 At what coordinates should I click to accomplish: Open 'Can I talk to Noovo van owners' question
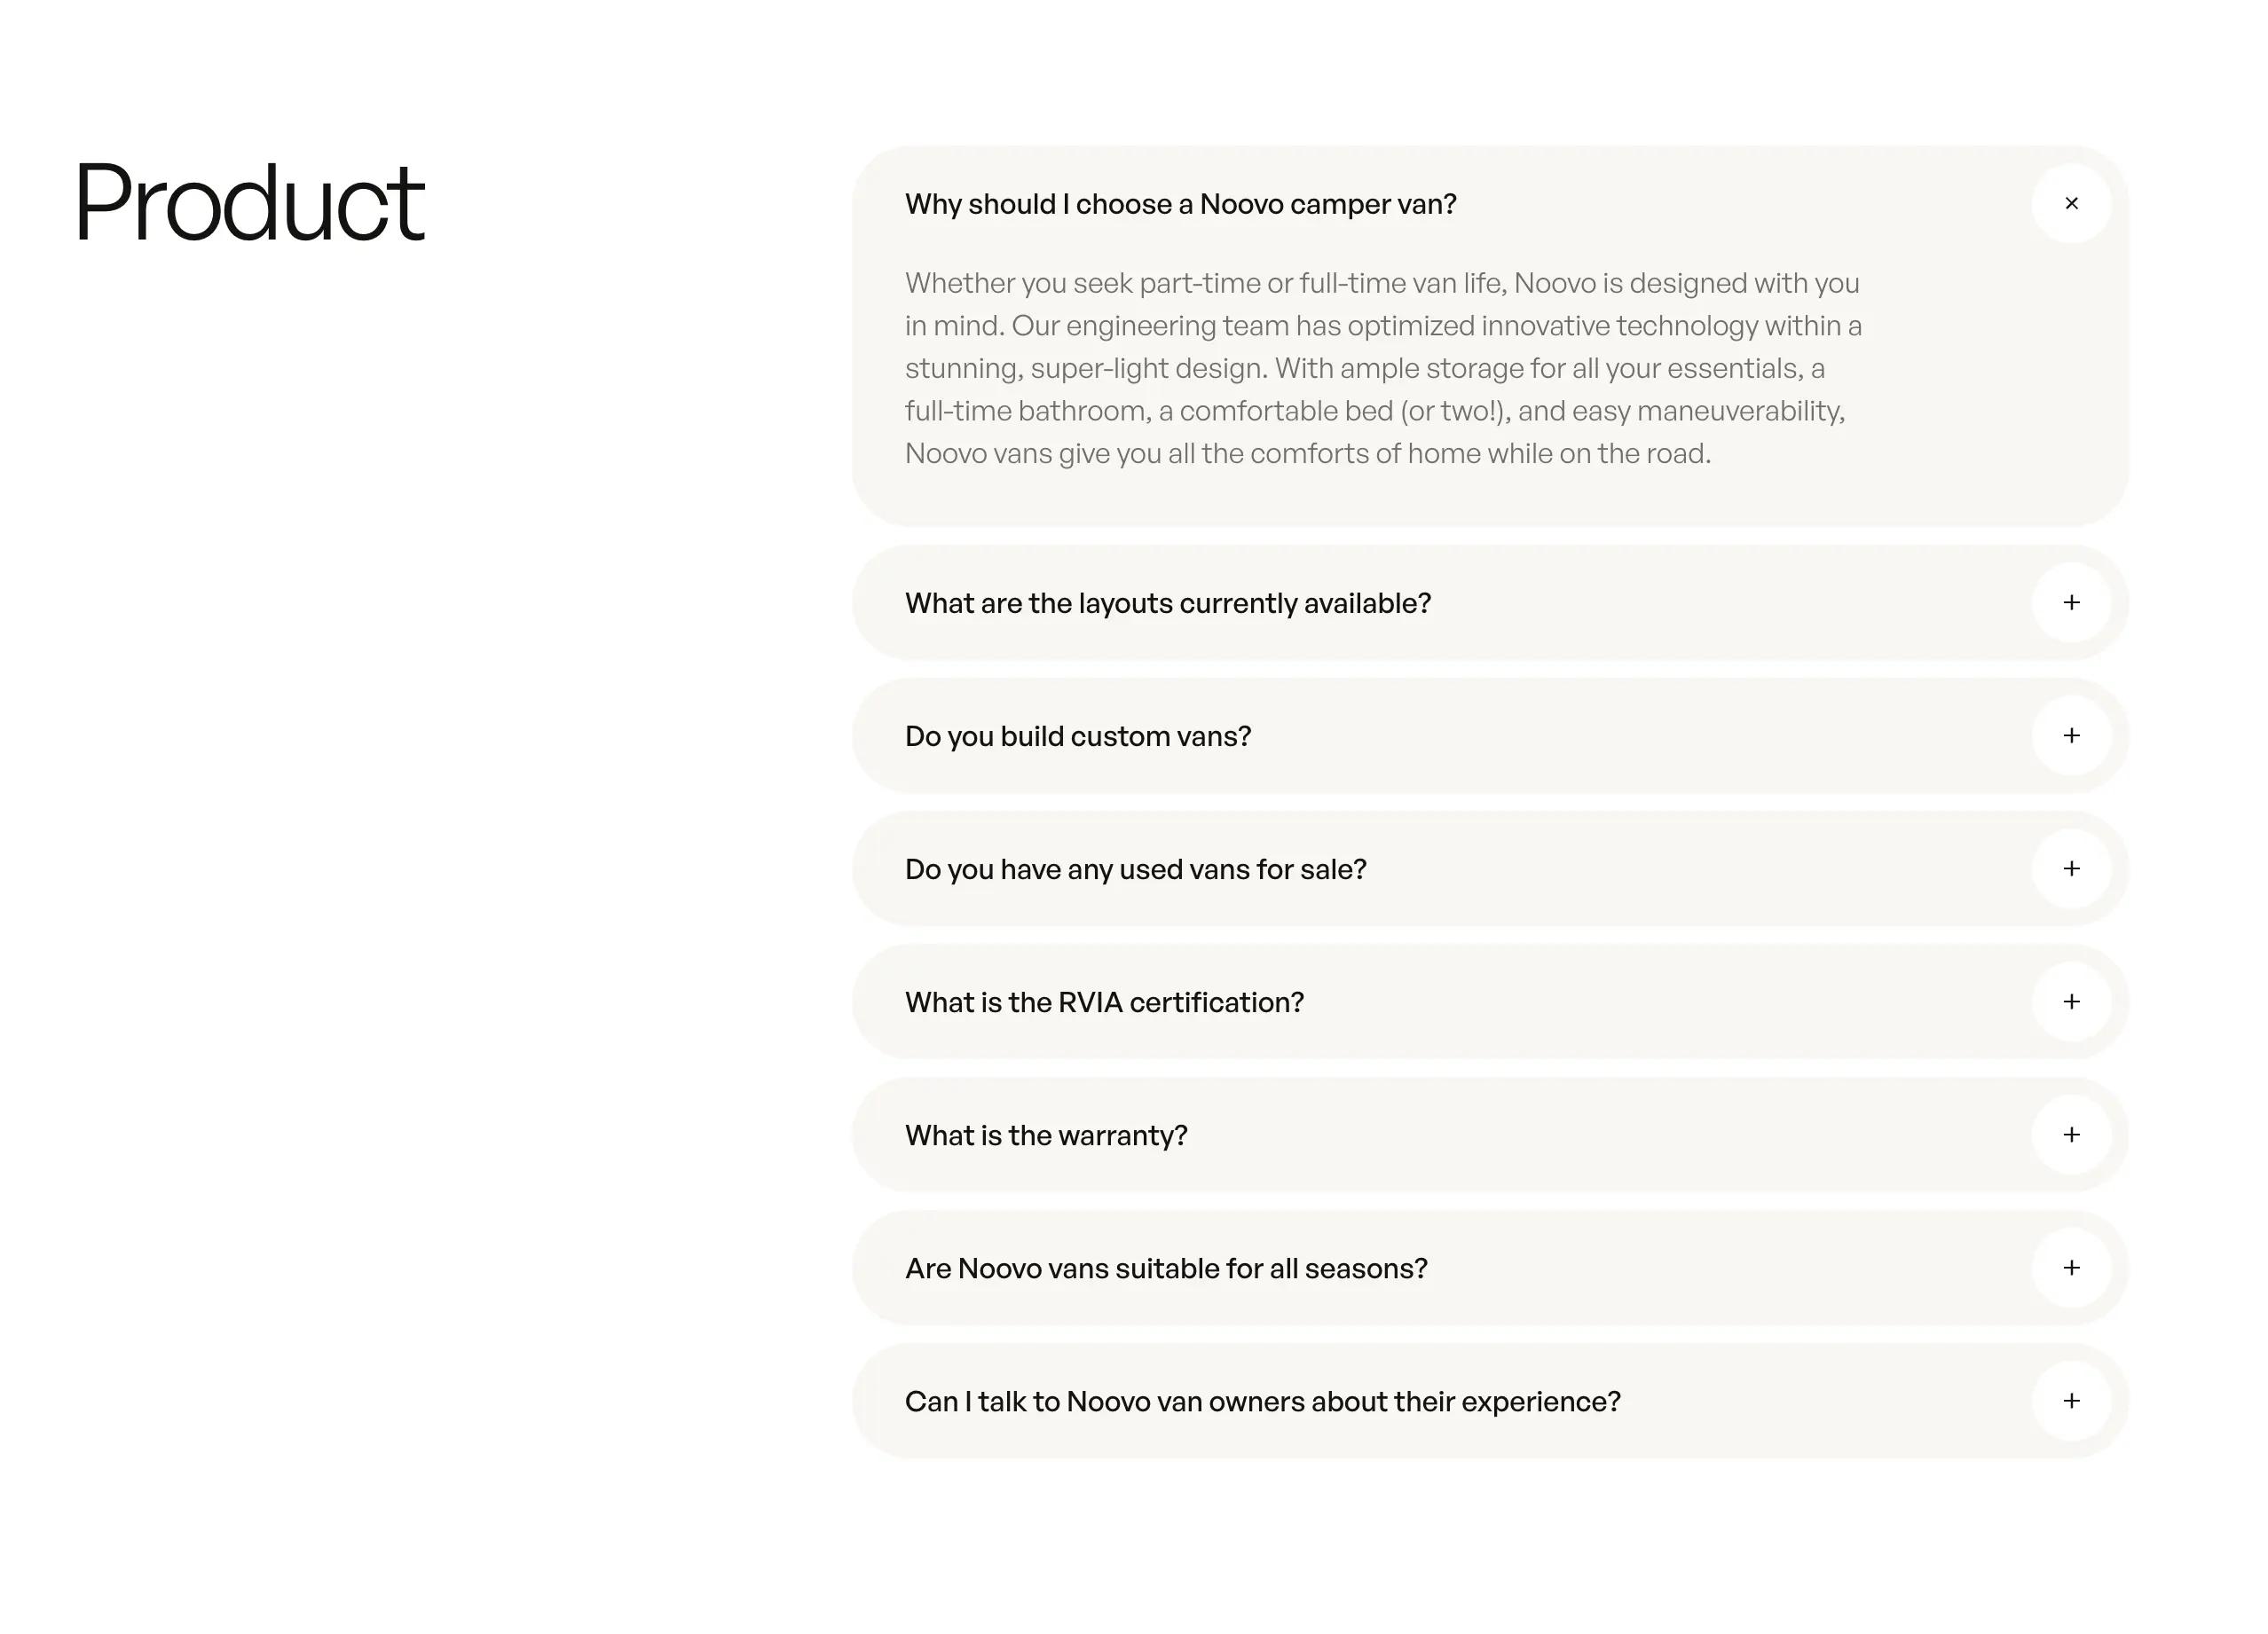[1262, 1401]
